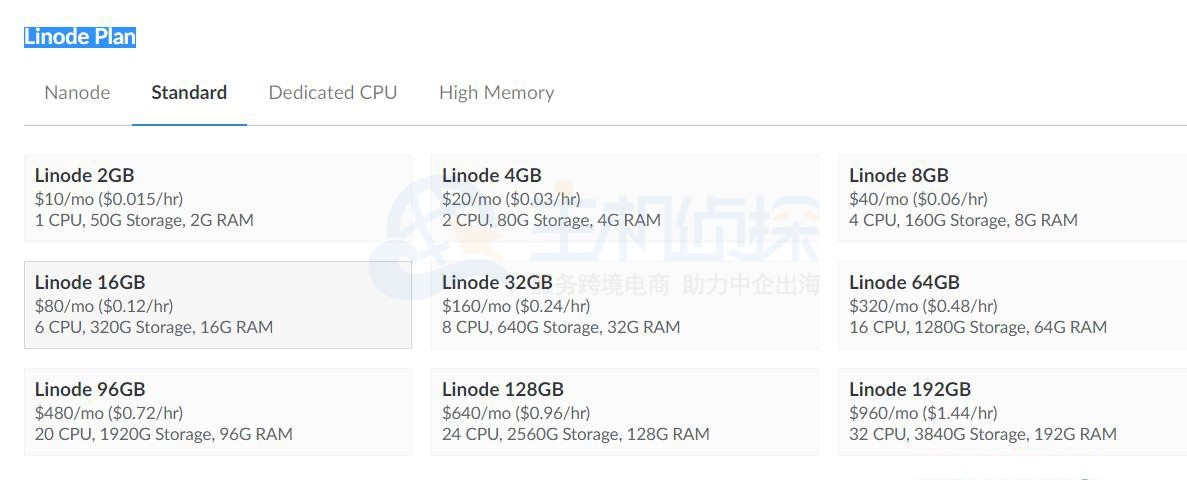Select the Linode 64GB plan
Image resolution: width=1187 pixels, height=480 pixels.
1011,305
